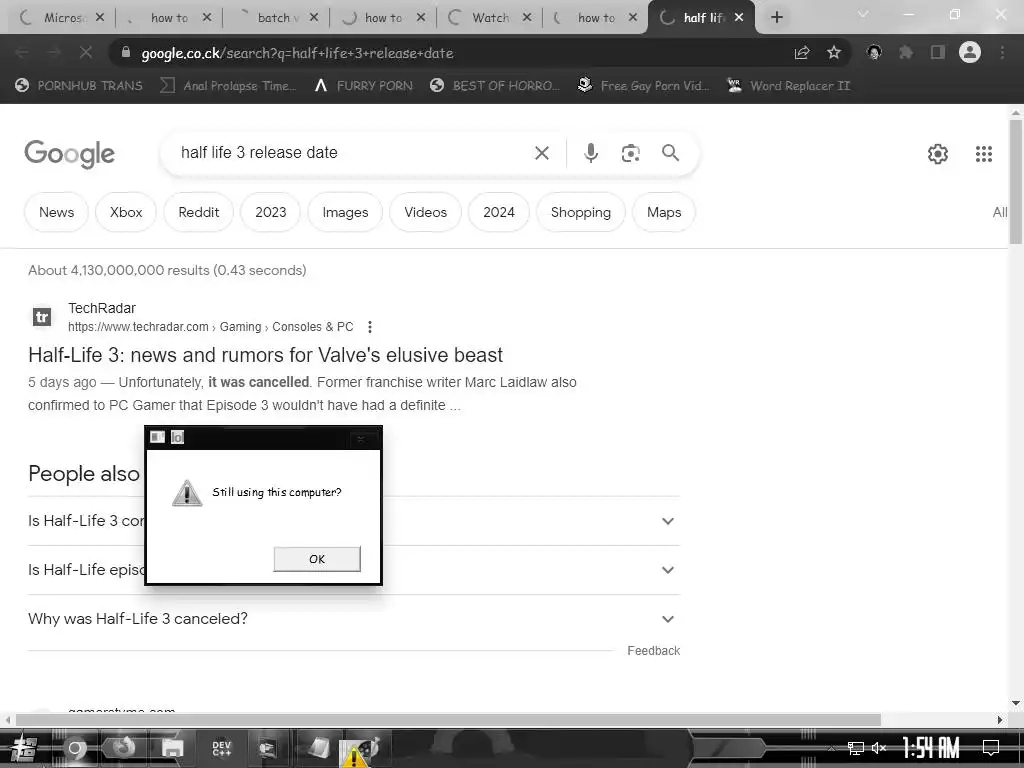Switch to the 'Watch' tab
The height and width of the screenshot is (768, 1024).
(x=489, y=18)
